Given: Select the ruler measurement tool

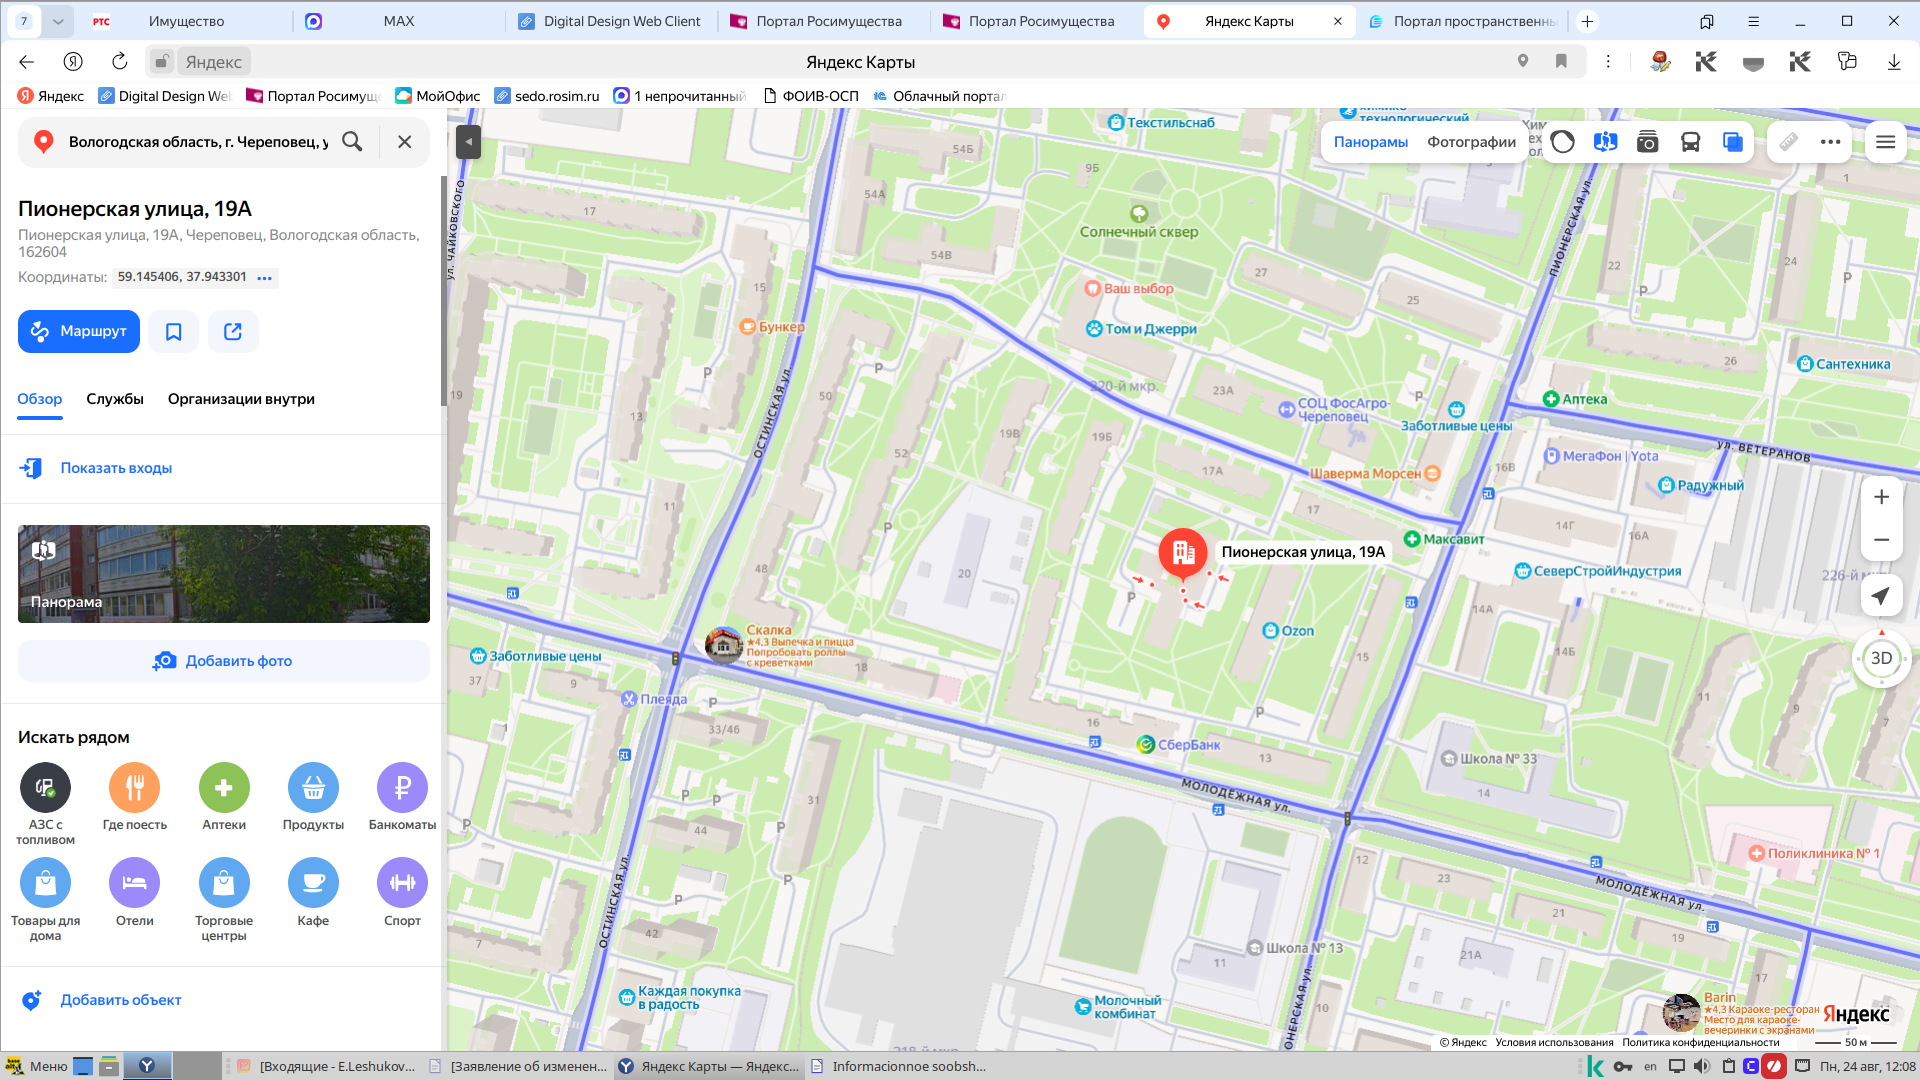Looking at the screenshot, I should (x=1788, y=142).
